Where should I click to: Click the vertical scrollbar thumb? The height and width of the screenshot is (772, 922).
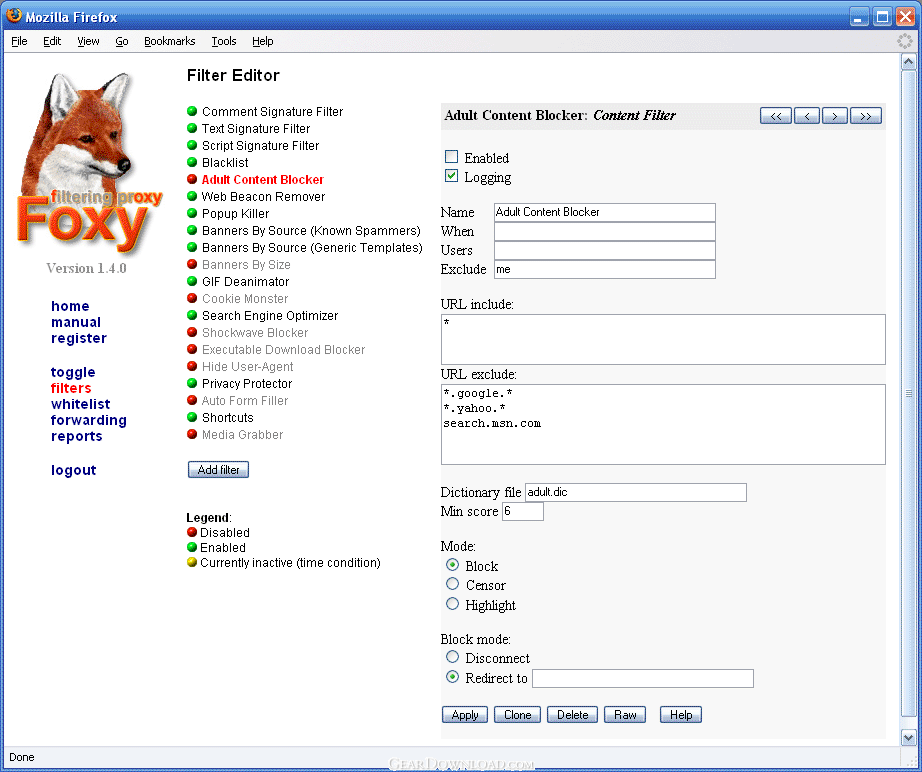[908, 393]
